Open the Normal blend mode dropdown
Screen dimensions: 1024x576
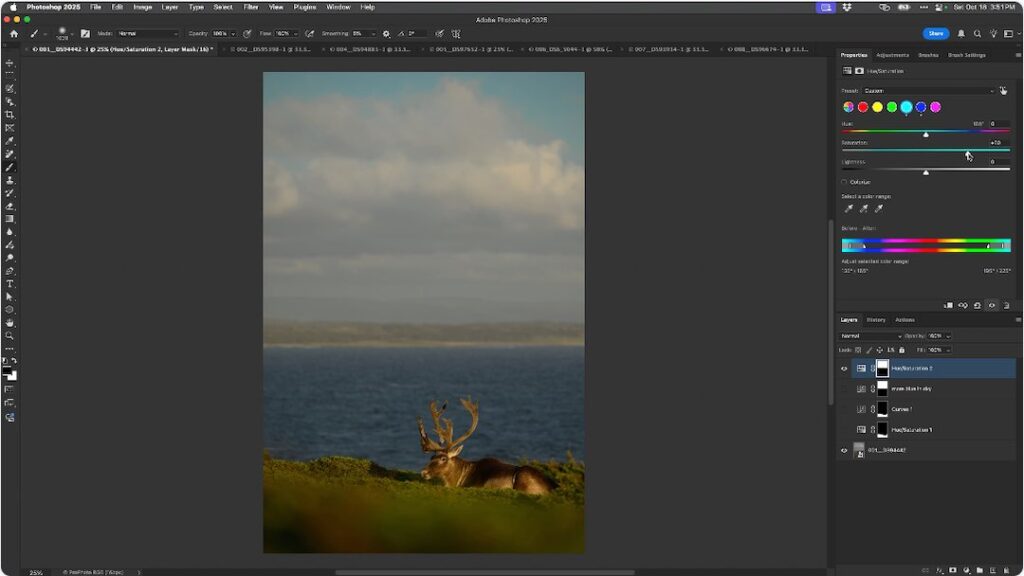click(x=871, y=336)
